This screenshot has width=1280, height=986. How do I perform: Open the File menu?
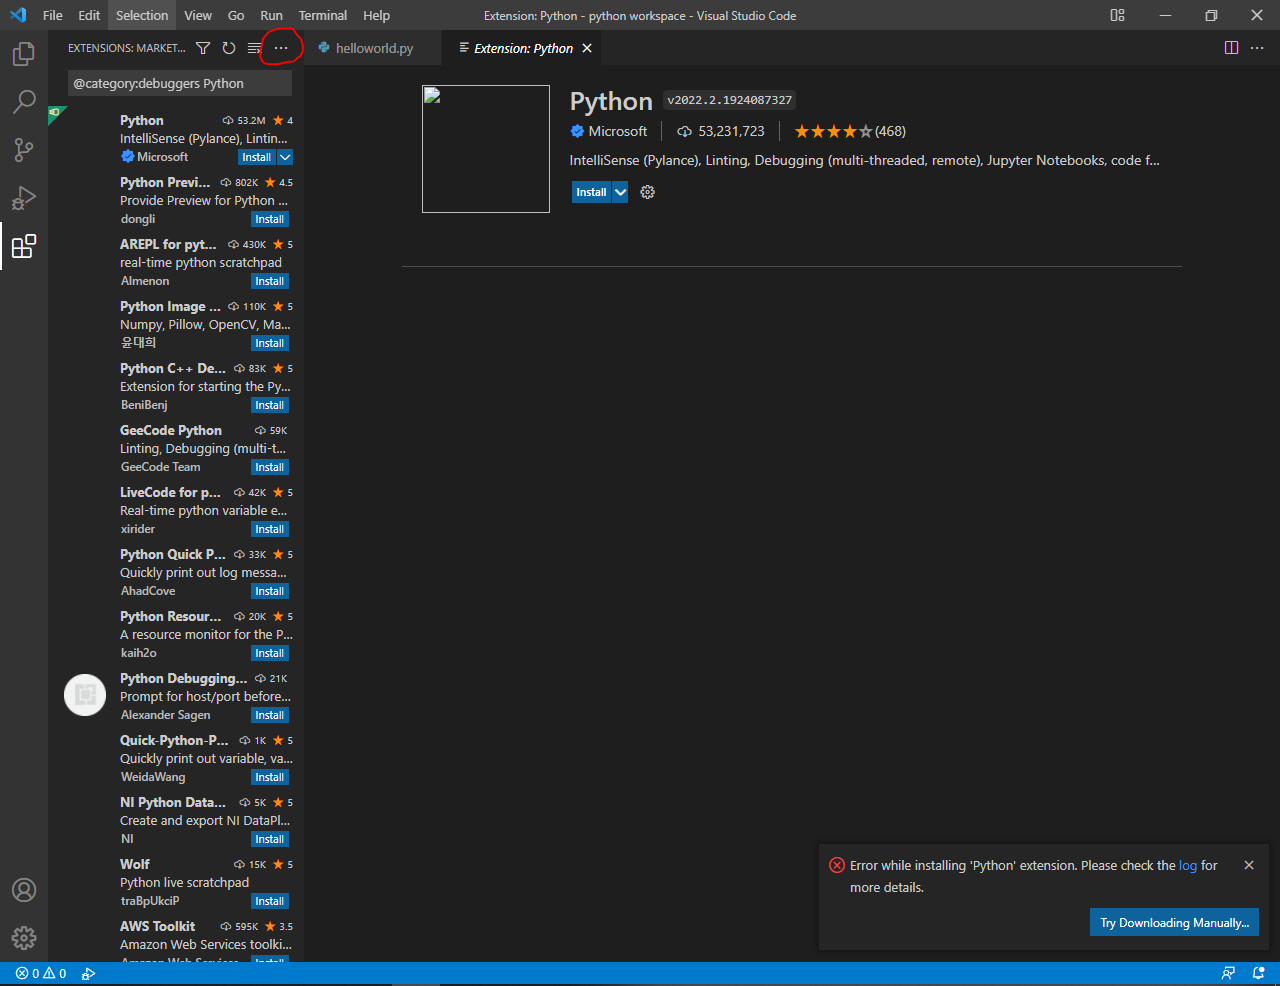53,15
